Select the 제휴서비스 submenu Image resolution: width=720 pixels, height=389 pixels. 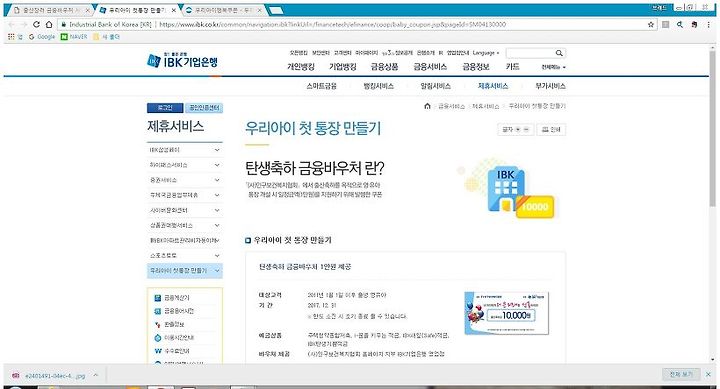(493, 86)
